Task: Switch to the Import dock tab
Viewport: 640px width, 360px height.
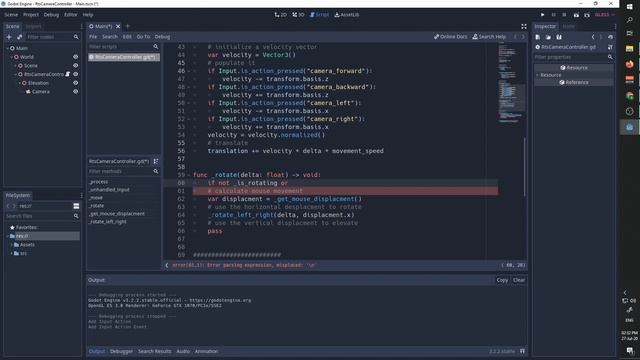Action: tap(33, 27)
